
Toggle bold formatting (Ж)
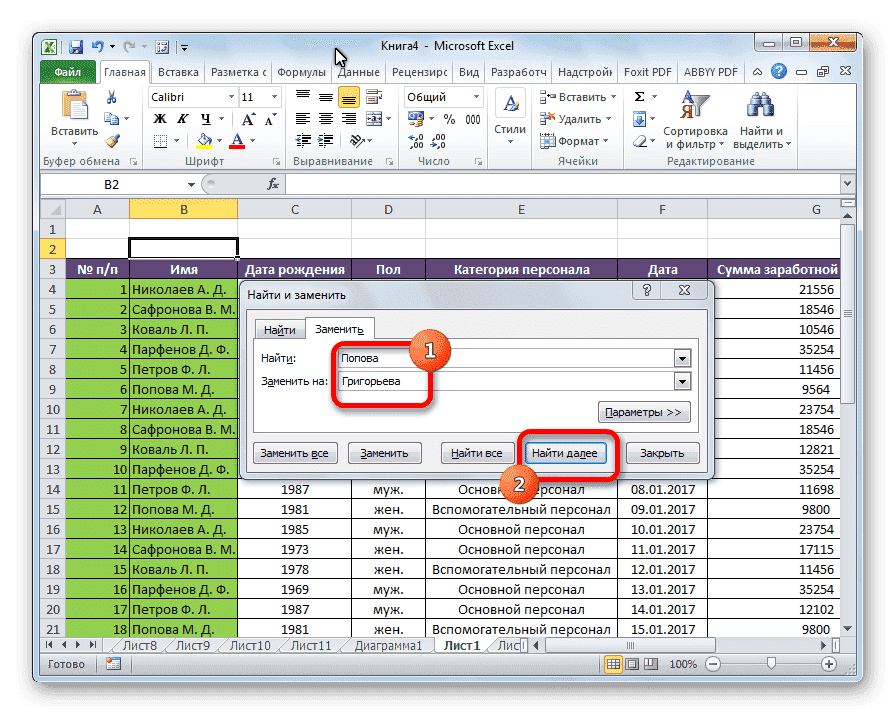click(x=159, y=118)
